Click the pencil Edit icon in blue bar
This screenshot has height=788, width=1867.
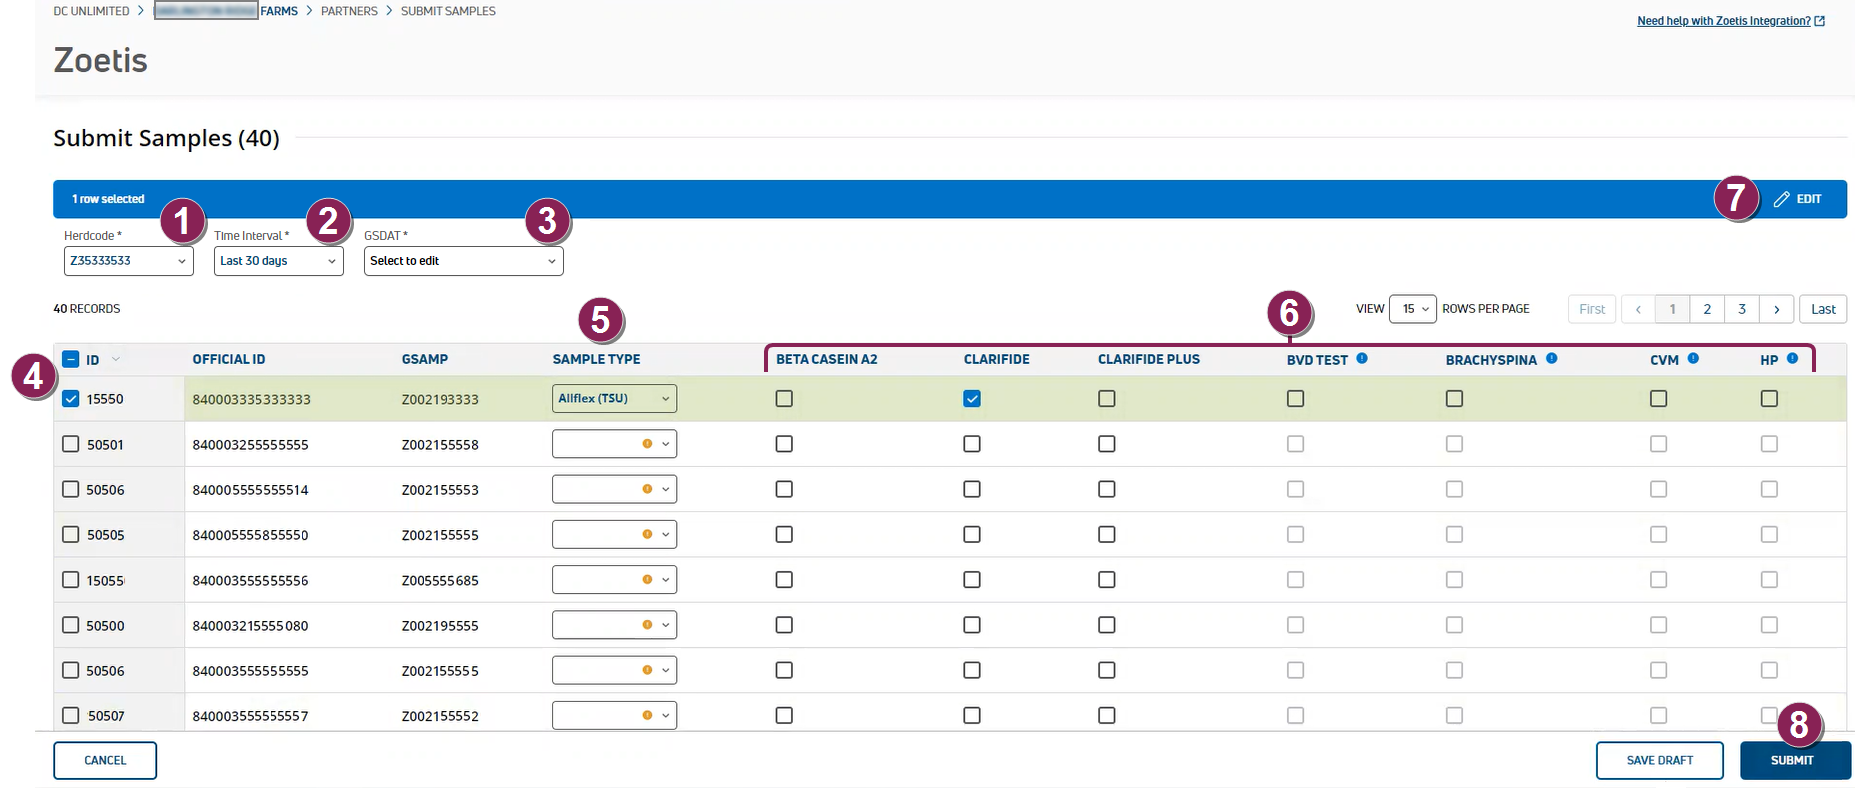(1782, 199)
